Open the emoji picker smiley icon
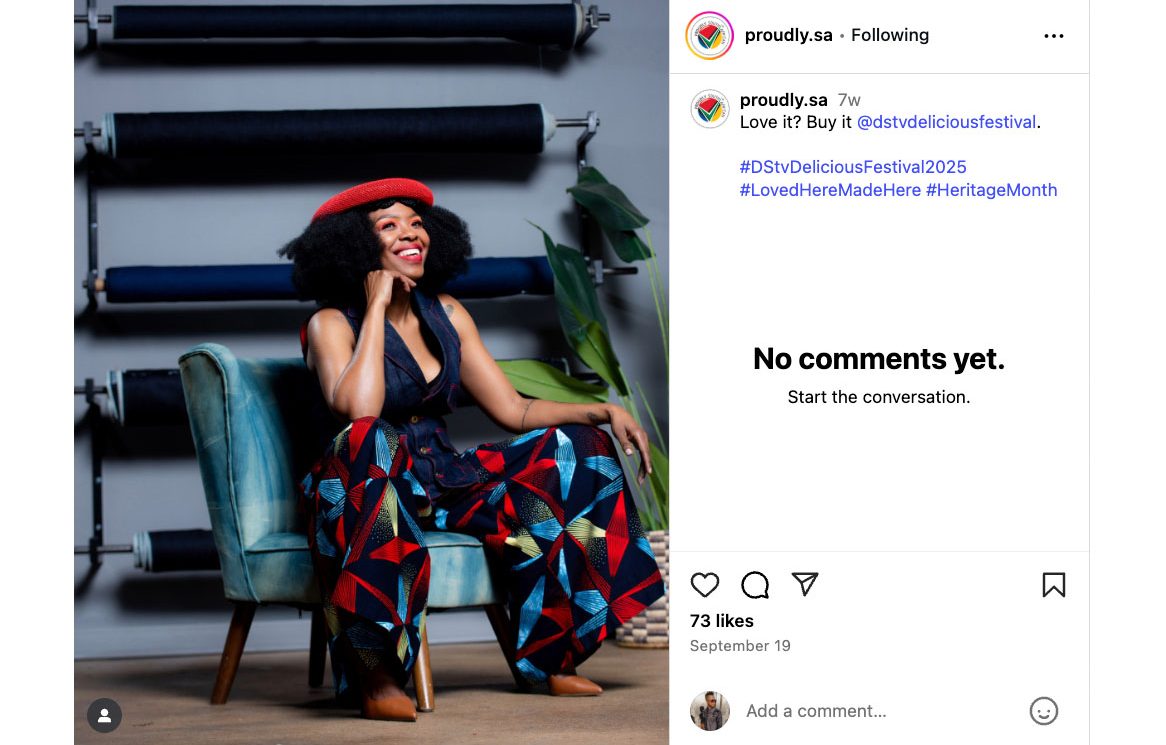The image size is (1166, 745). tap(1043, 711)
